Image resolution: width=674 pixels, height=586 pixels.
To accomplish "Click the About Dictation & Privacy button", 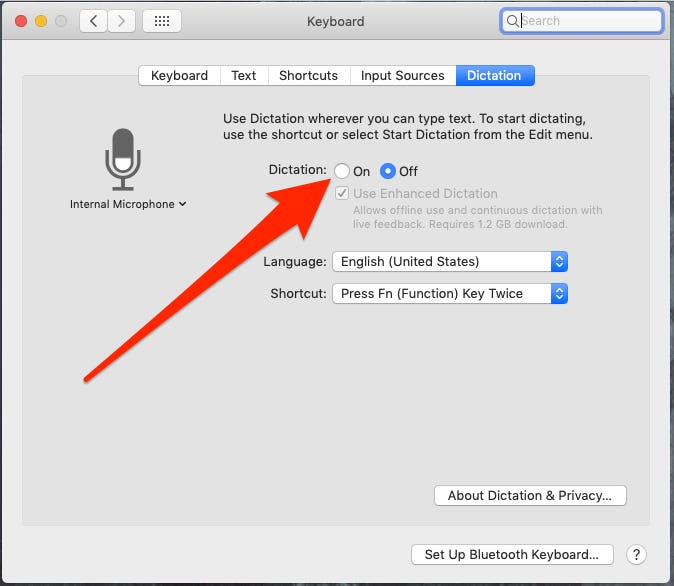I will coord(530,496).
